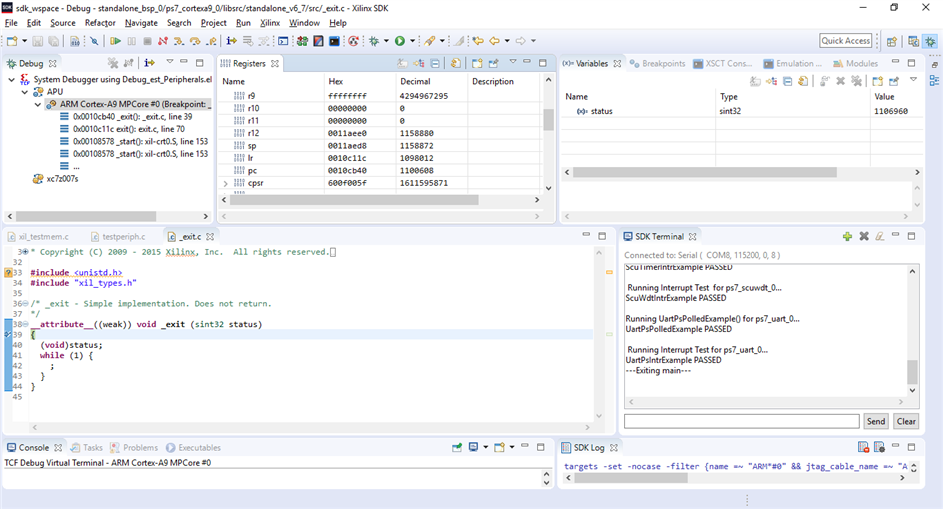Click the Save icon in main toolbar
943x509 pixels.
pos(38,41)
